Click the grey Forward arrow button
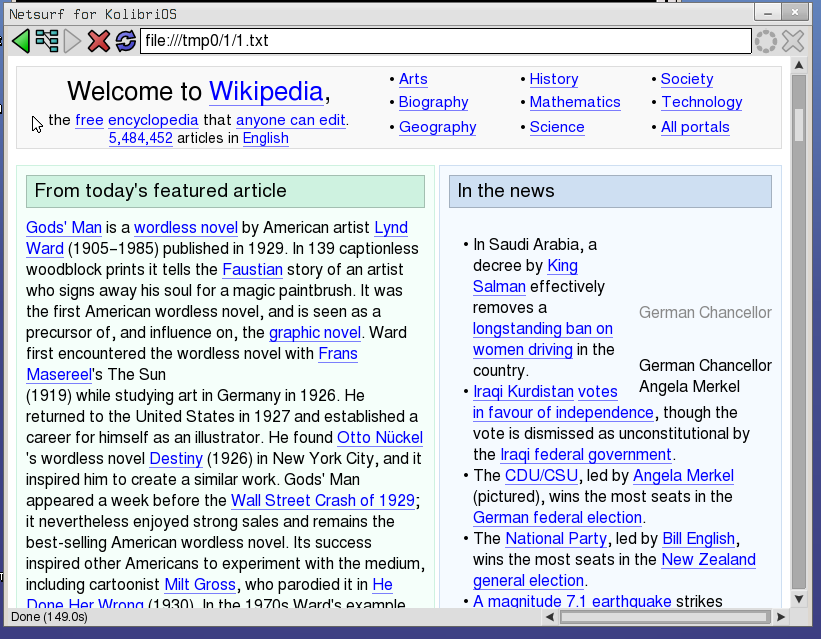 click(x=72, y=41)
